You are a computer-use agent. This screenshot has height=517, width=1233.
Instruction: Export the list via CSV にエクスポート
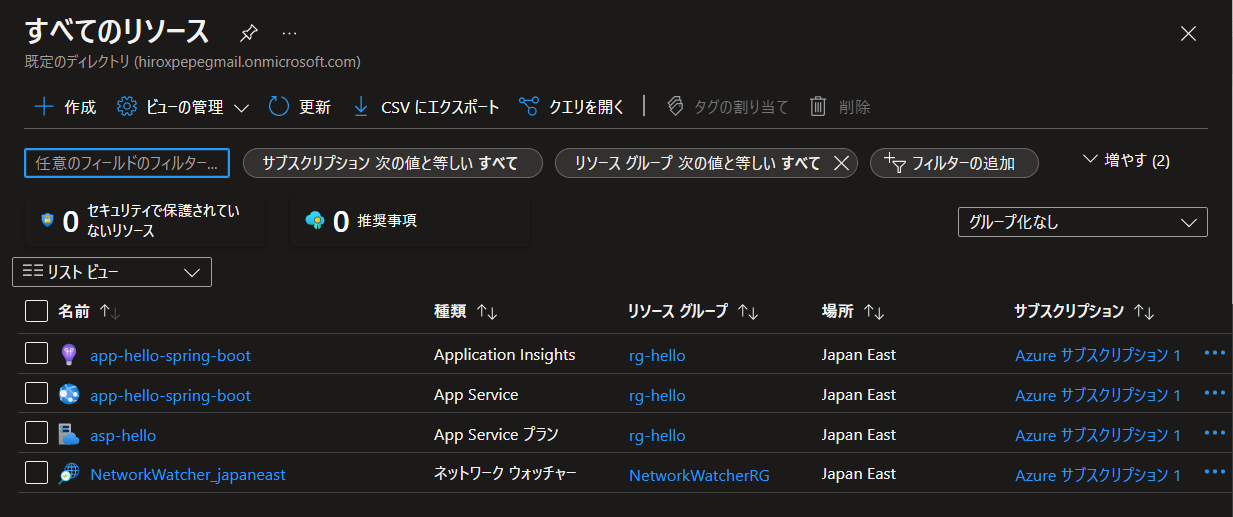426,107
